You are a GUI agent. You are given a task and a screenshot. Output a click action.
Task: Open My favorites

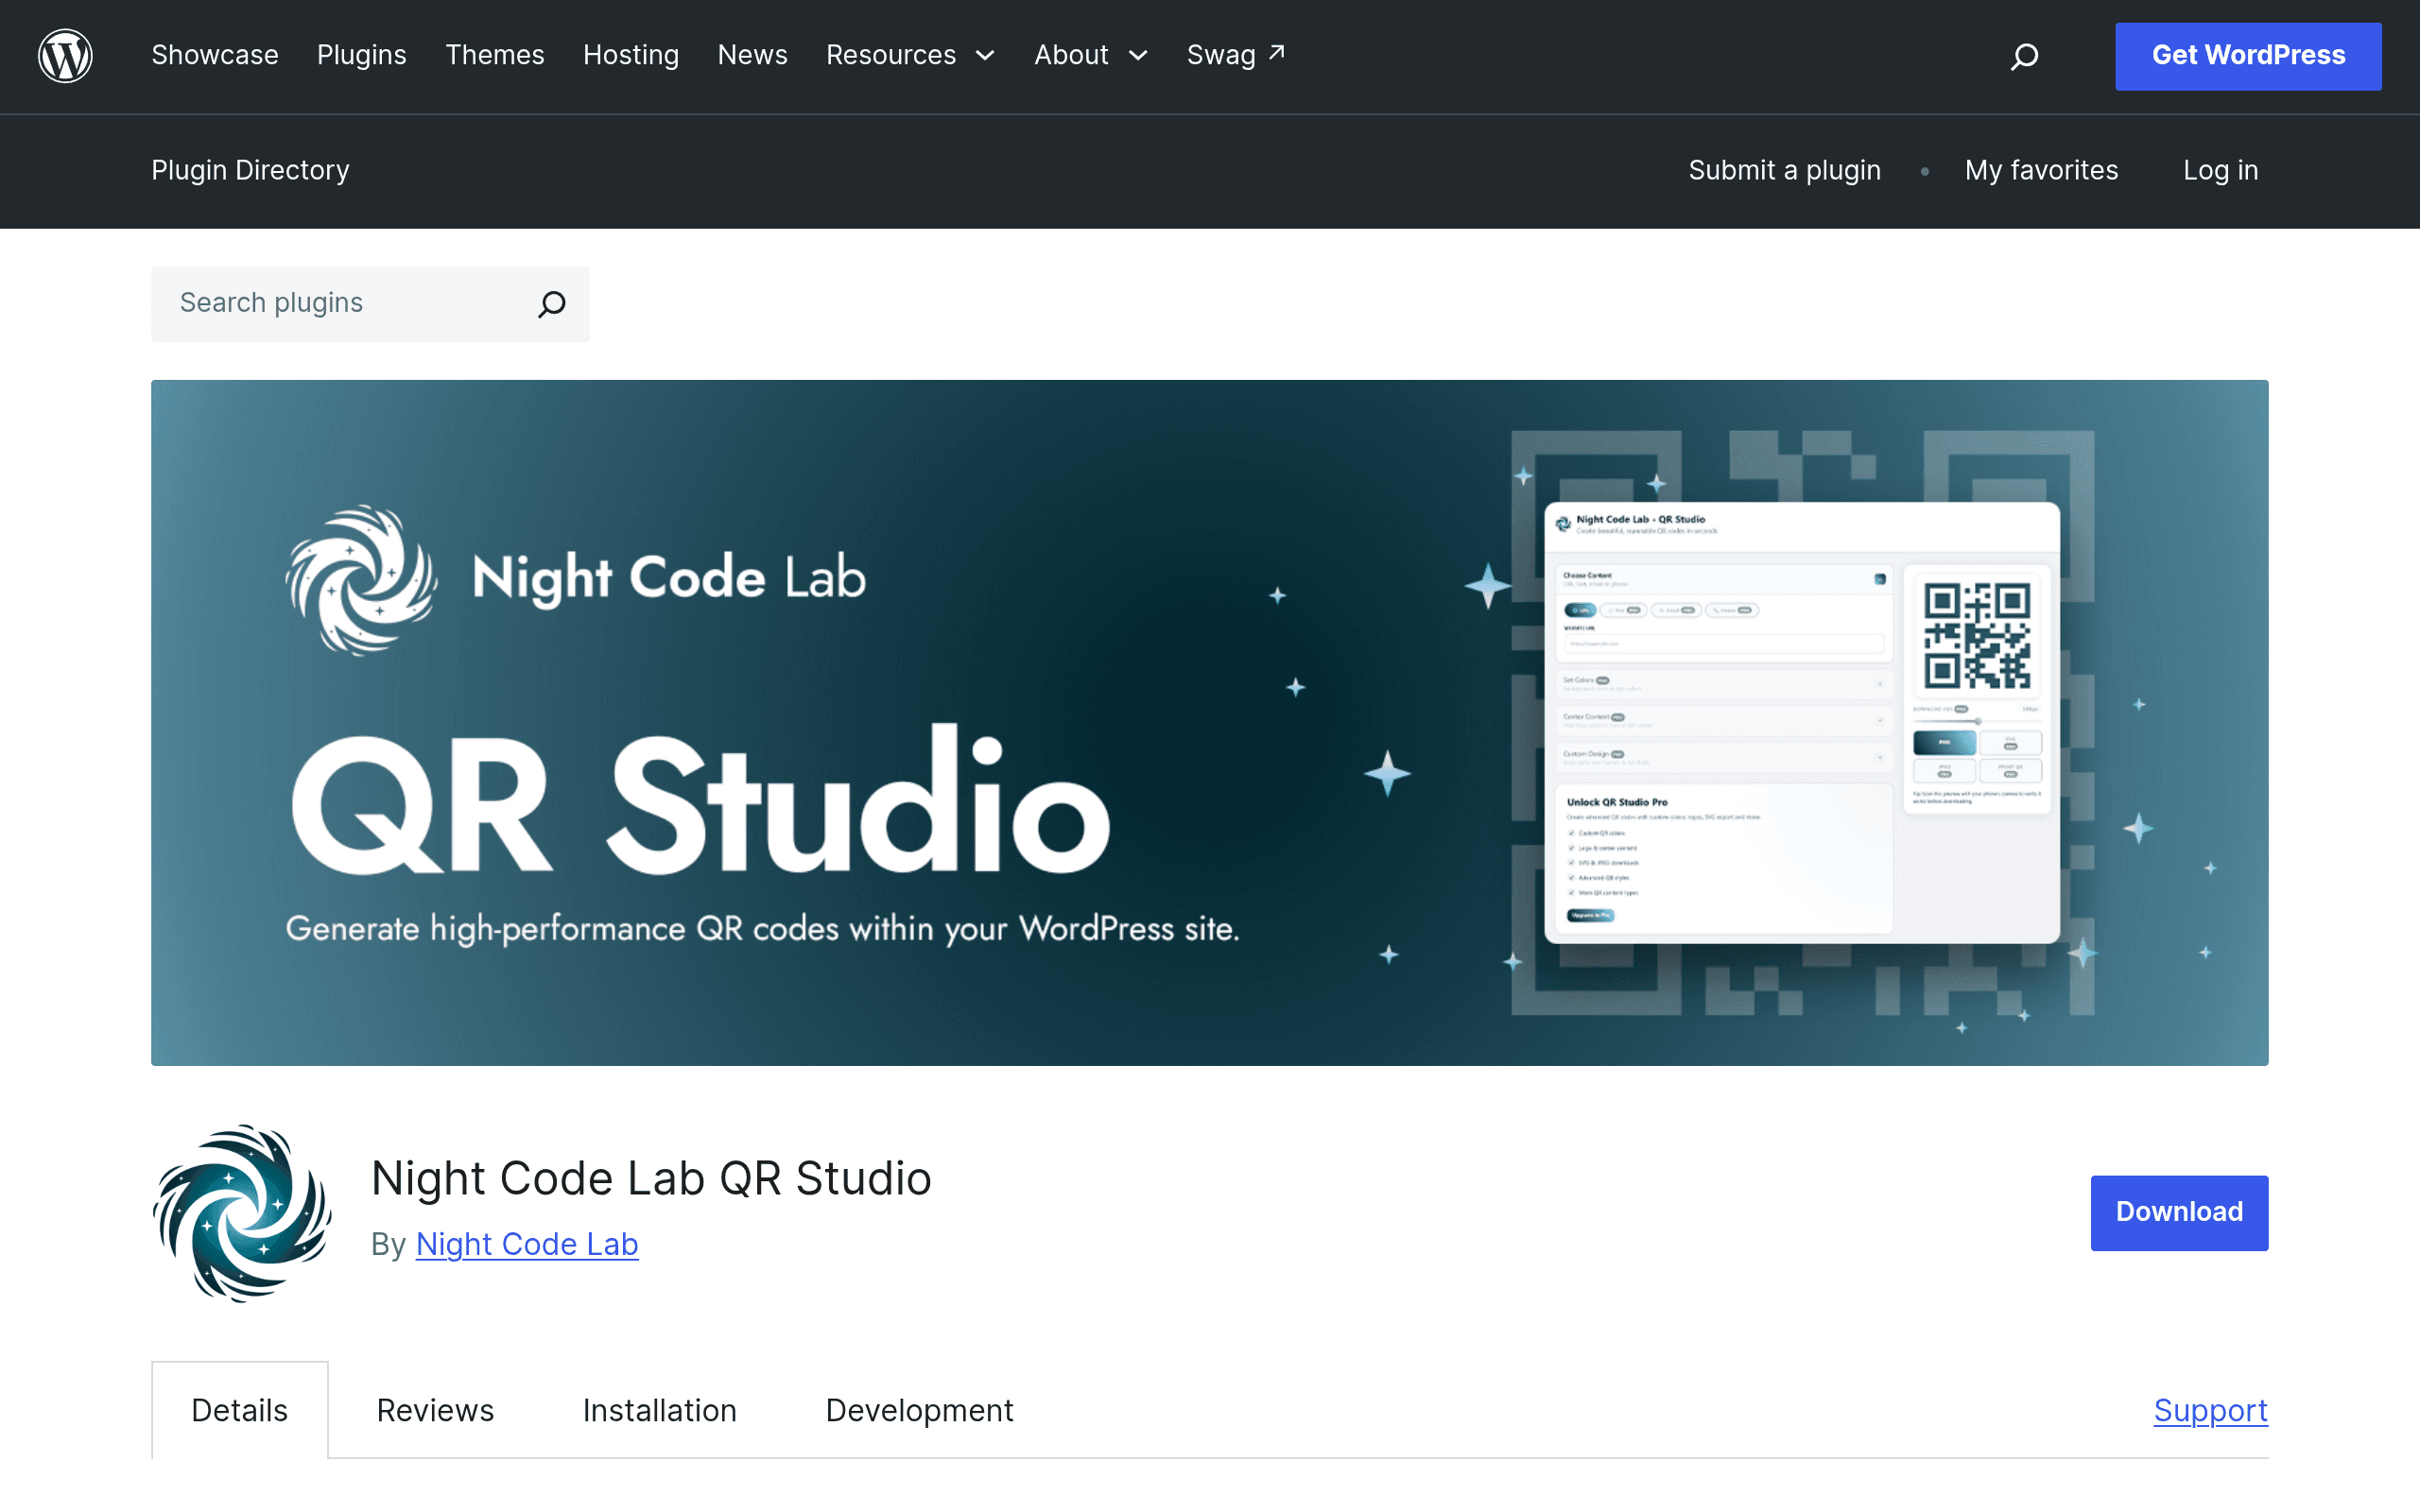2041,170
